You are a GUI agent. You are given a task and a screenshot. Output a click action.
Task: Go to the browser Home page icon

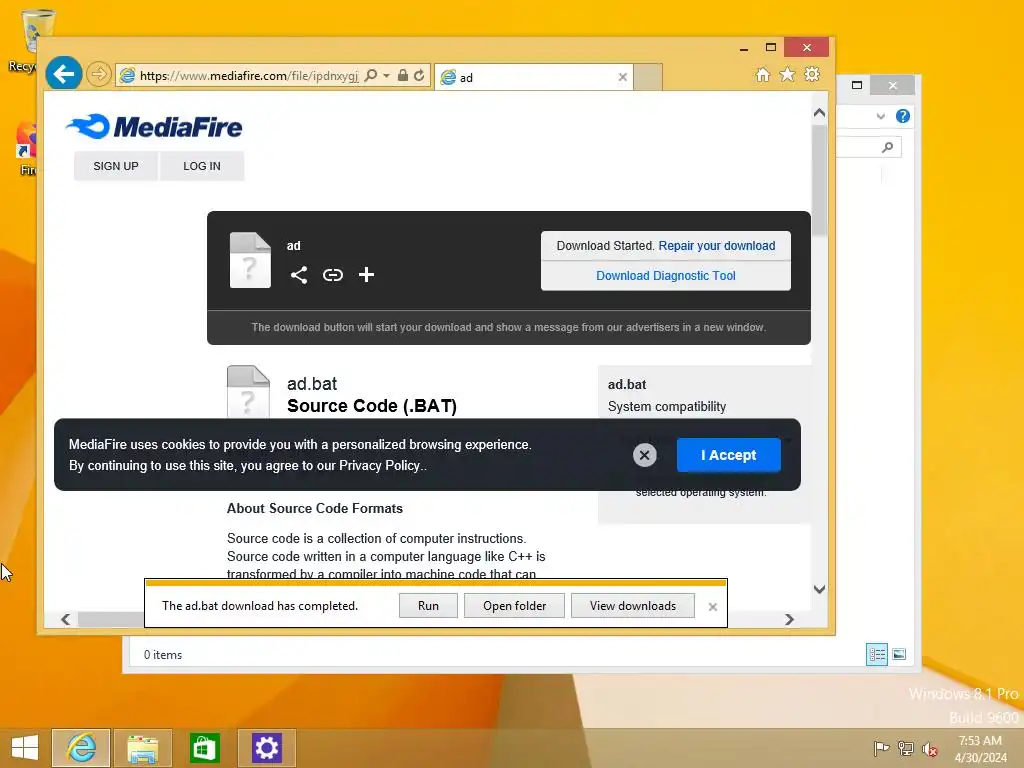[762, 74]
